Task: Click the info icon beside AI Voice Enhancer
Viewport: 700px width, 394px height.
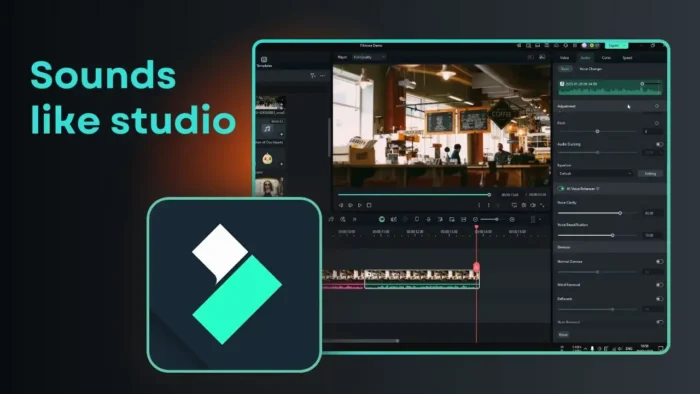Action: [598, 189]
